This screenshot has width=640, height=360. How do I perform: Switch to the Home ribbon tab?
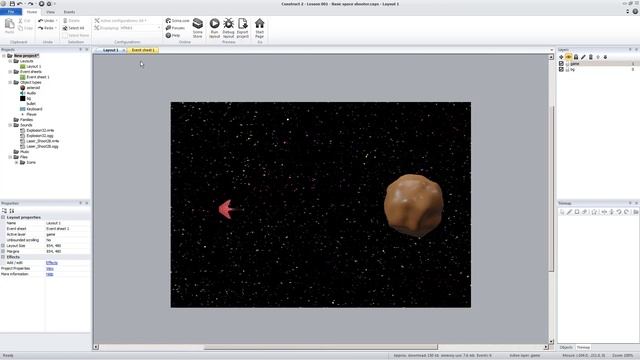[x=32, y=12]
